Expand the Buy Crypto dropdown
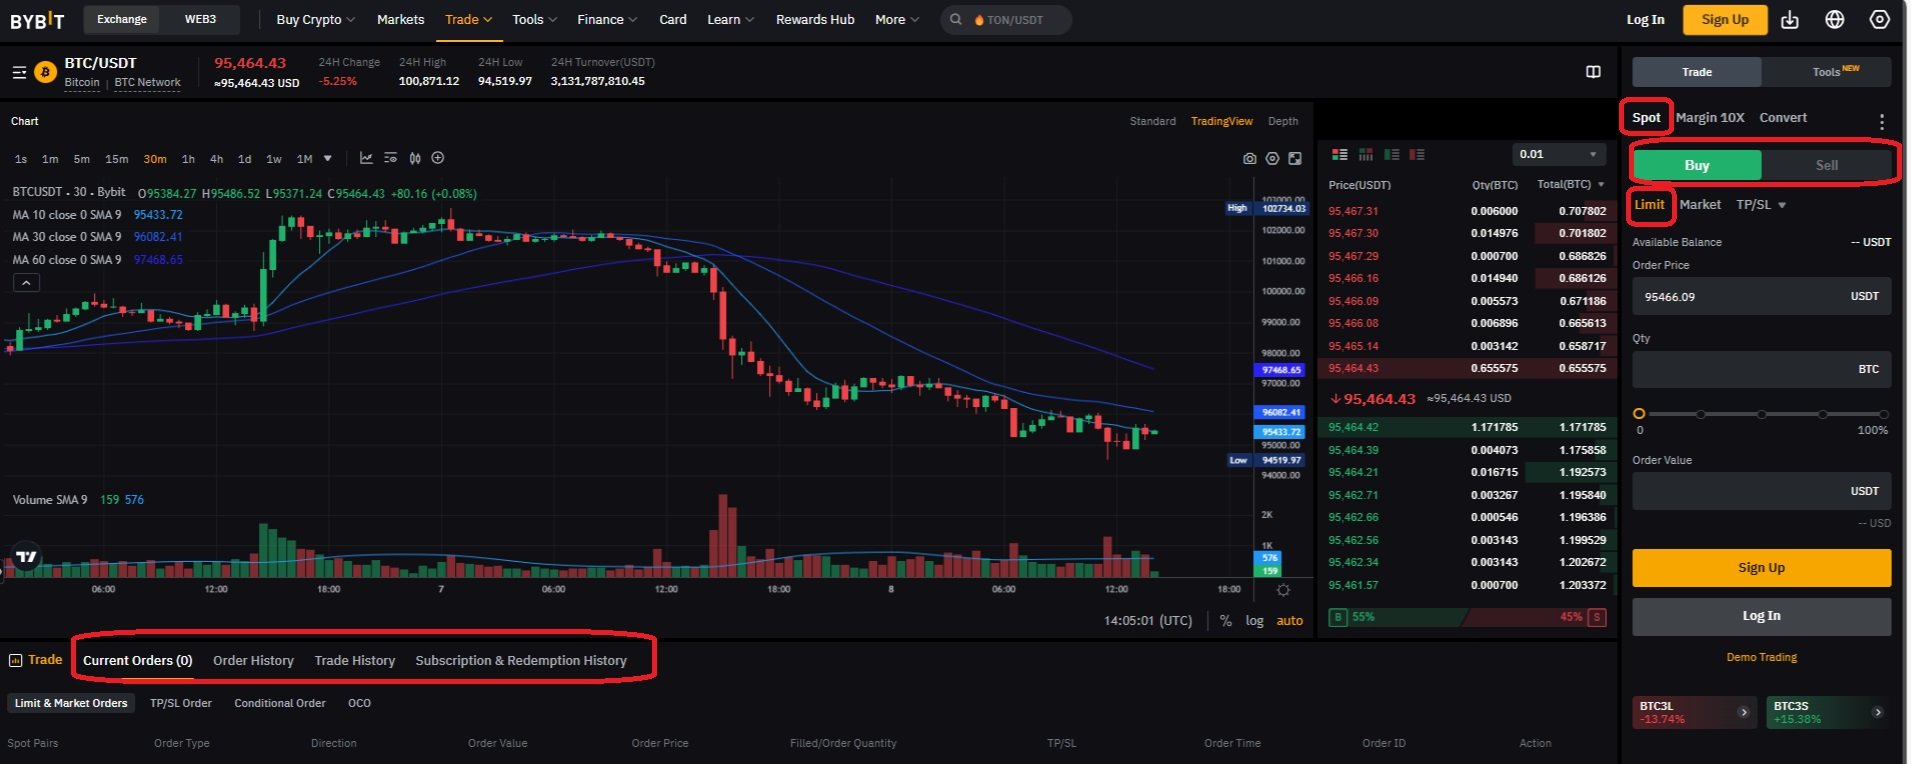The width and height of the screenshot is (1911, 764). [x=315, y=19]
